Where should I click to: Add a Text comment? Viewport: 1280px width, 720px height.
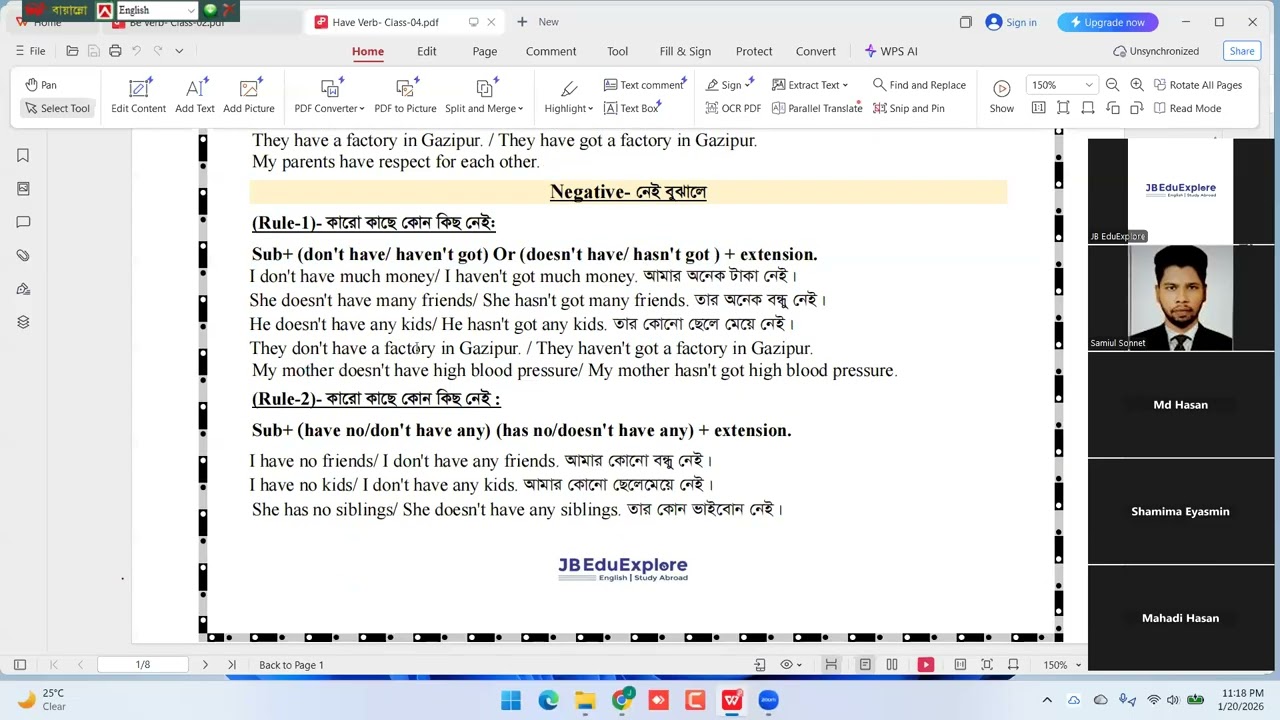point(643,85)
